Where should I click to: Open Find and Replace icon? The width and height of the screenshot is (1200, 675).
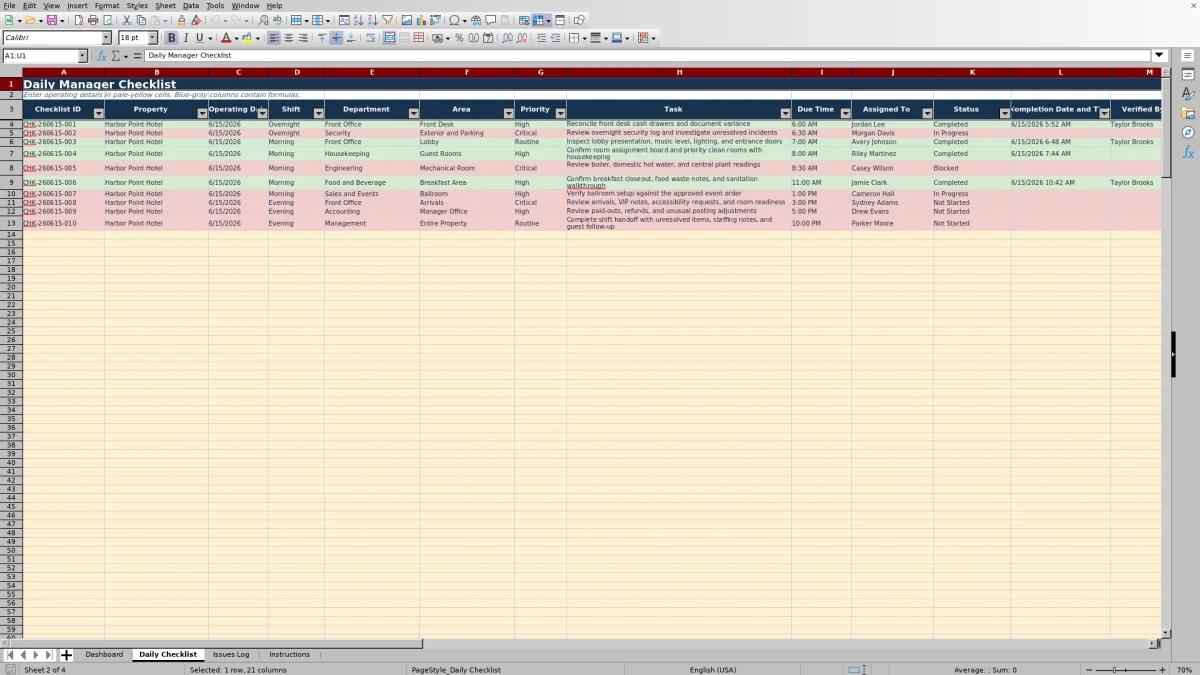tap(263, 20)
